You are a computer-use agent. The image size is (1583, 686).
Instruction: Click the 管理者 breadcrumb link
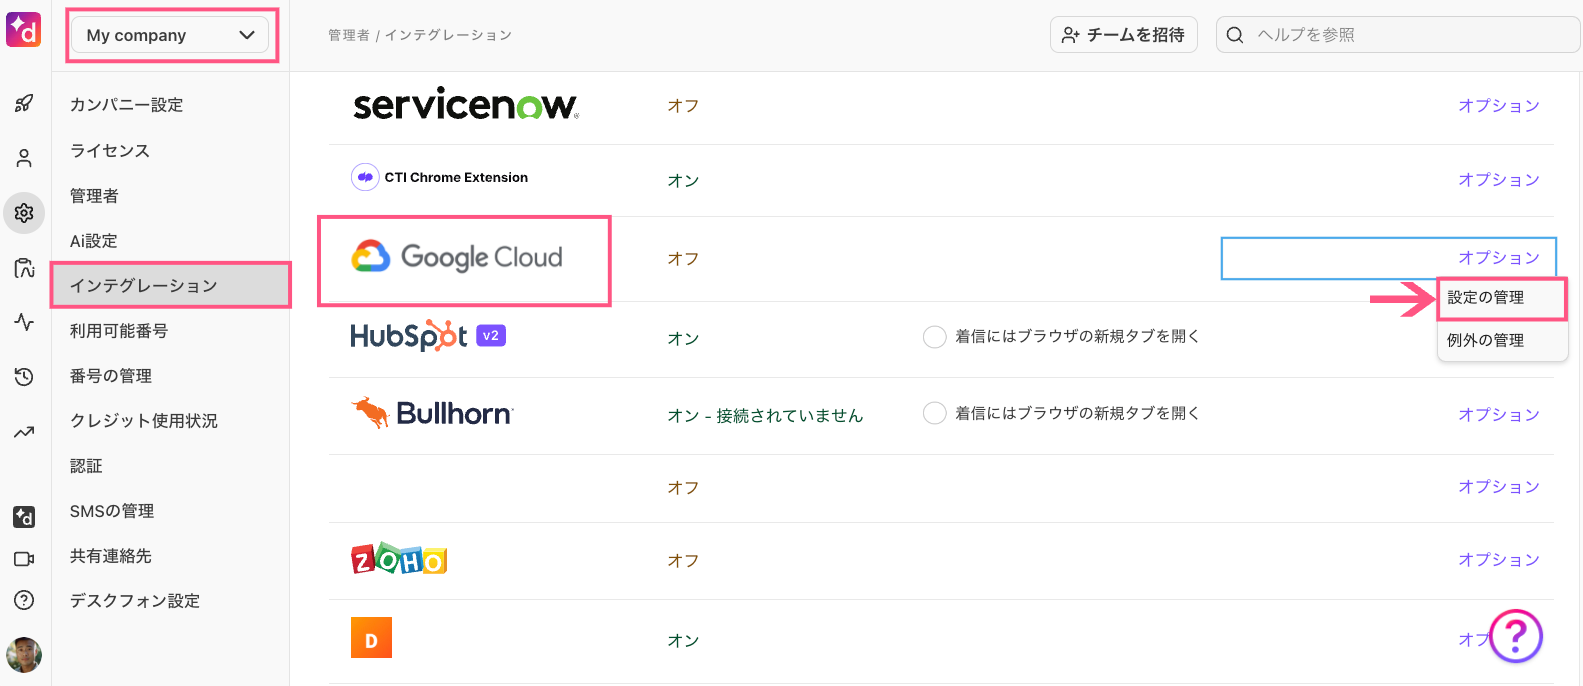tap(348, 35)
